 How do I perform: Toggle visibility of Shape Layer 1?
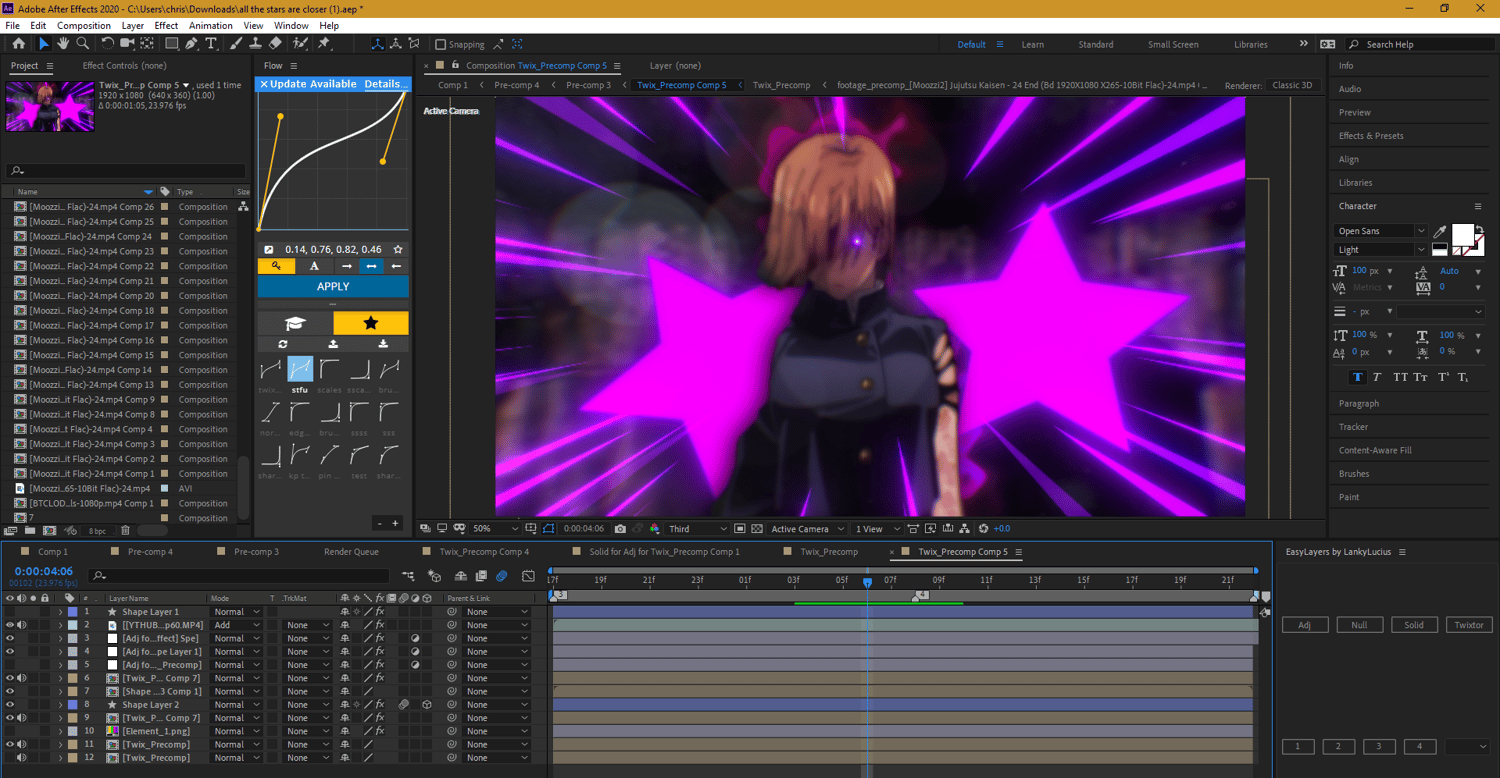click(x=10, y=612)
